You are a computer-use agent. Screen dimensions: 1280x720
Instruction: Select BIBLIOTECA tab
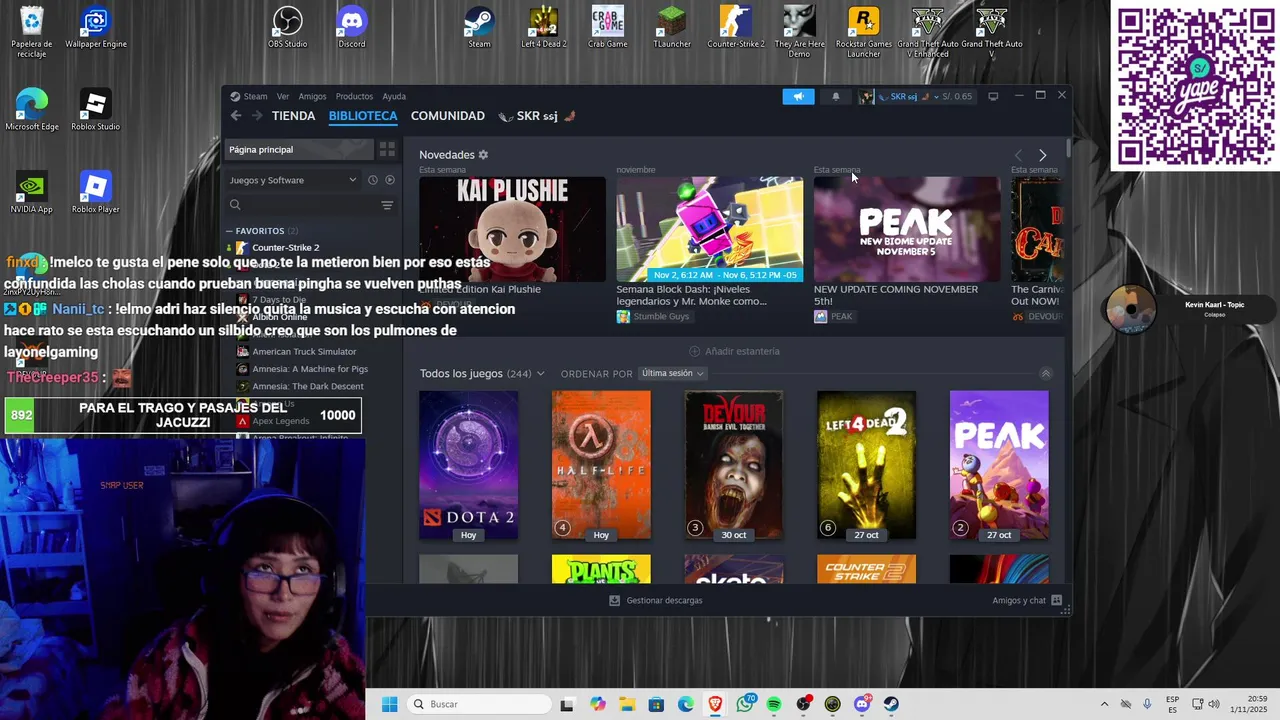[363, 116]
